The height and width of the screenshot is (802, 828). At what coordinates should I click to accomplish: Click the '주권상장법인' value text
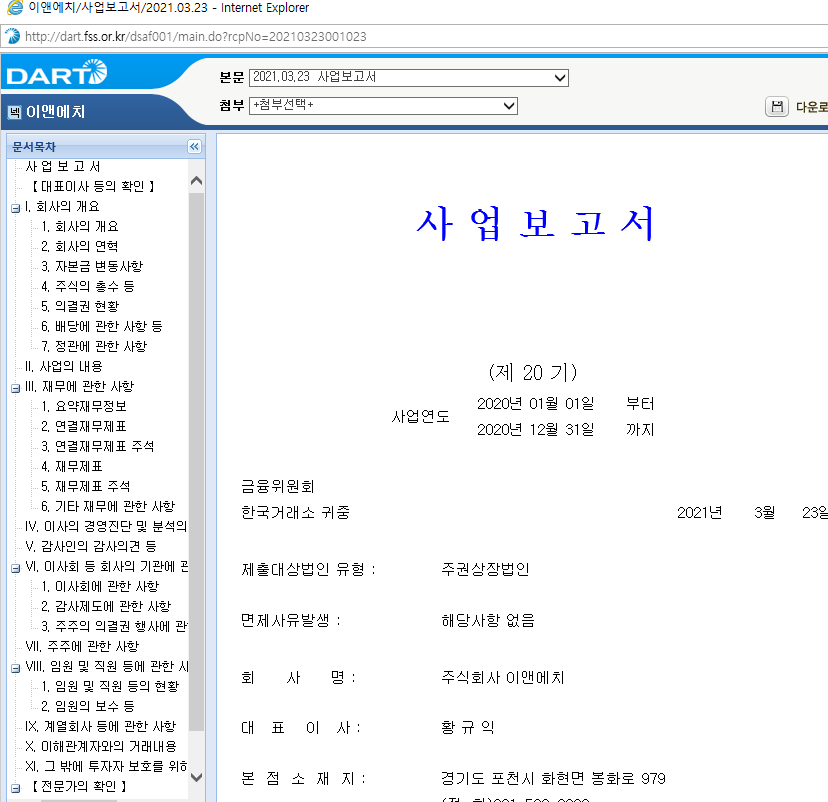[x=485, y=570]
